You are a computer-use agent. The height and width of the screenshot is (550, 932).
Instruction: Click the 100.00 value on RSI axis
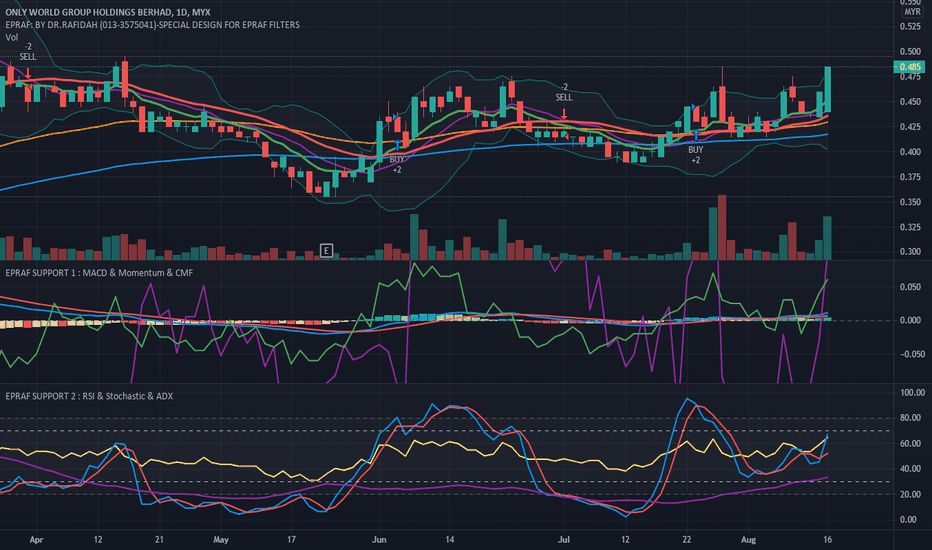tap(912, 393)
